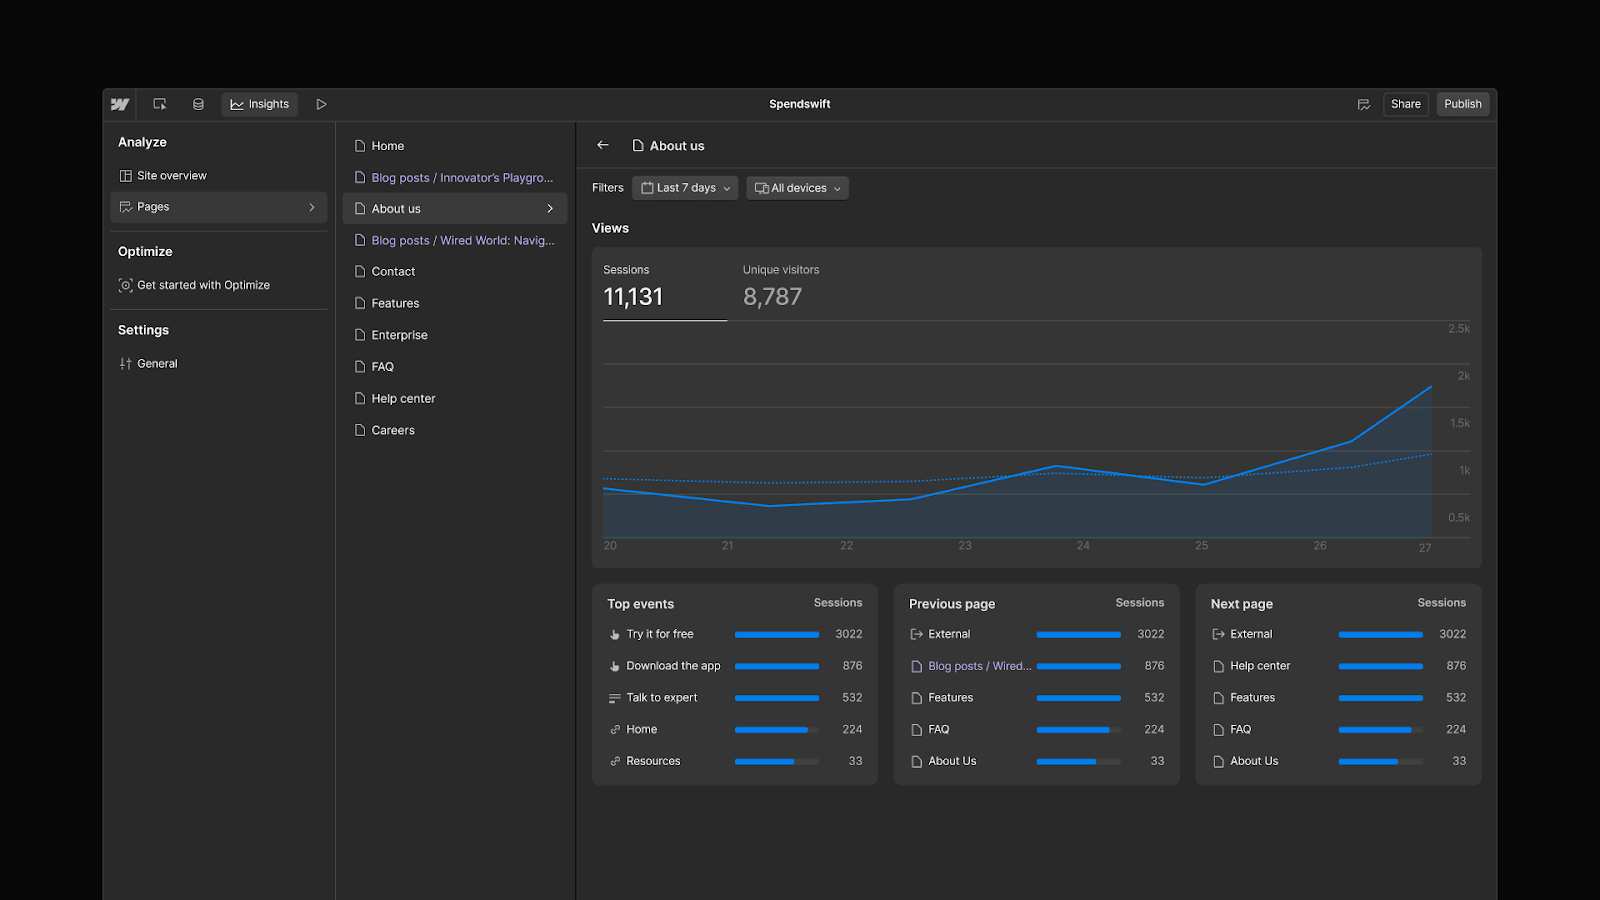The image size is (1600, 900).
Task: Open the comments icon beside Share
Action: coord(1363,104)
